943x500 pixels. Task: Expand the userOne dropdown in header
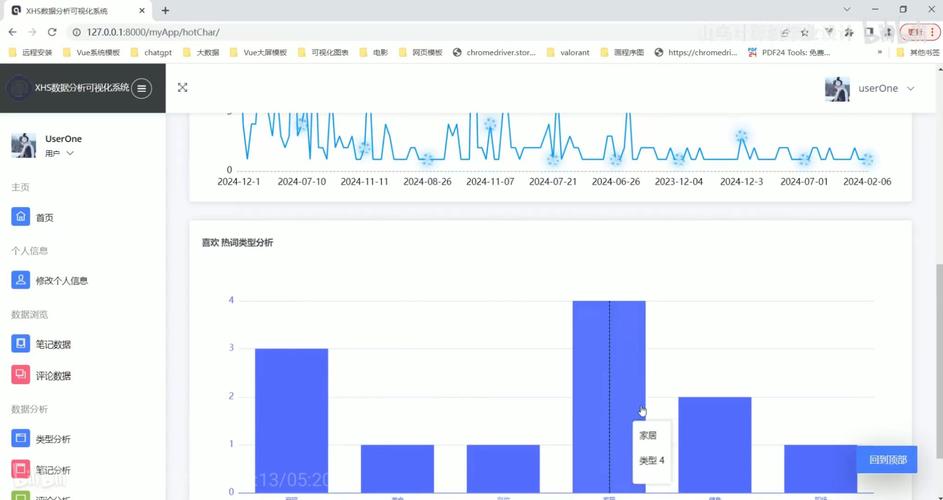click(910, 88)
